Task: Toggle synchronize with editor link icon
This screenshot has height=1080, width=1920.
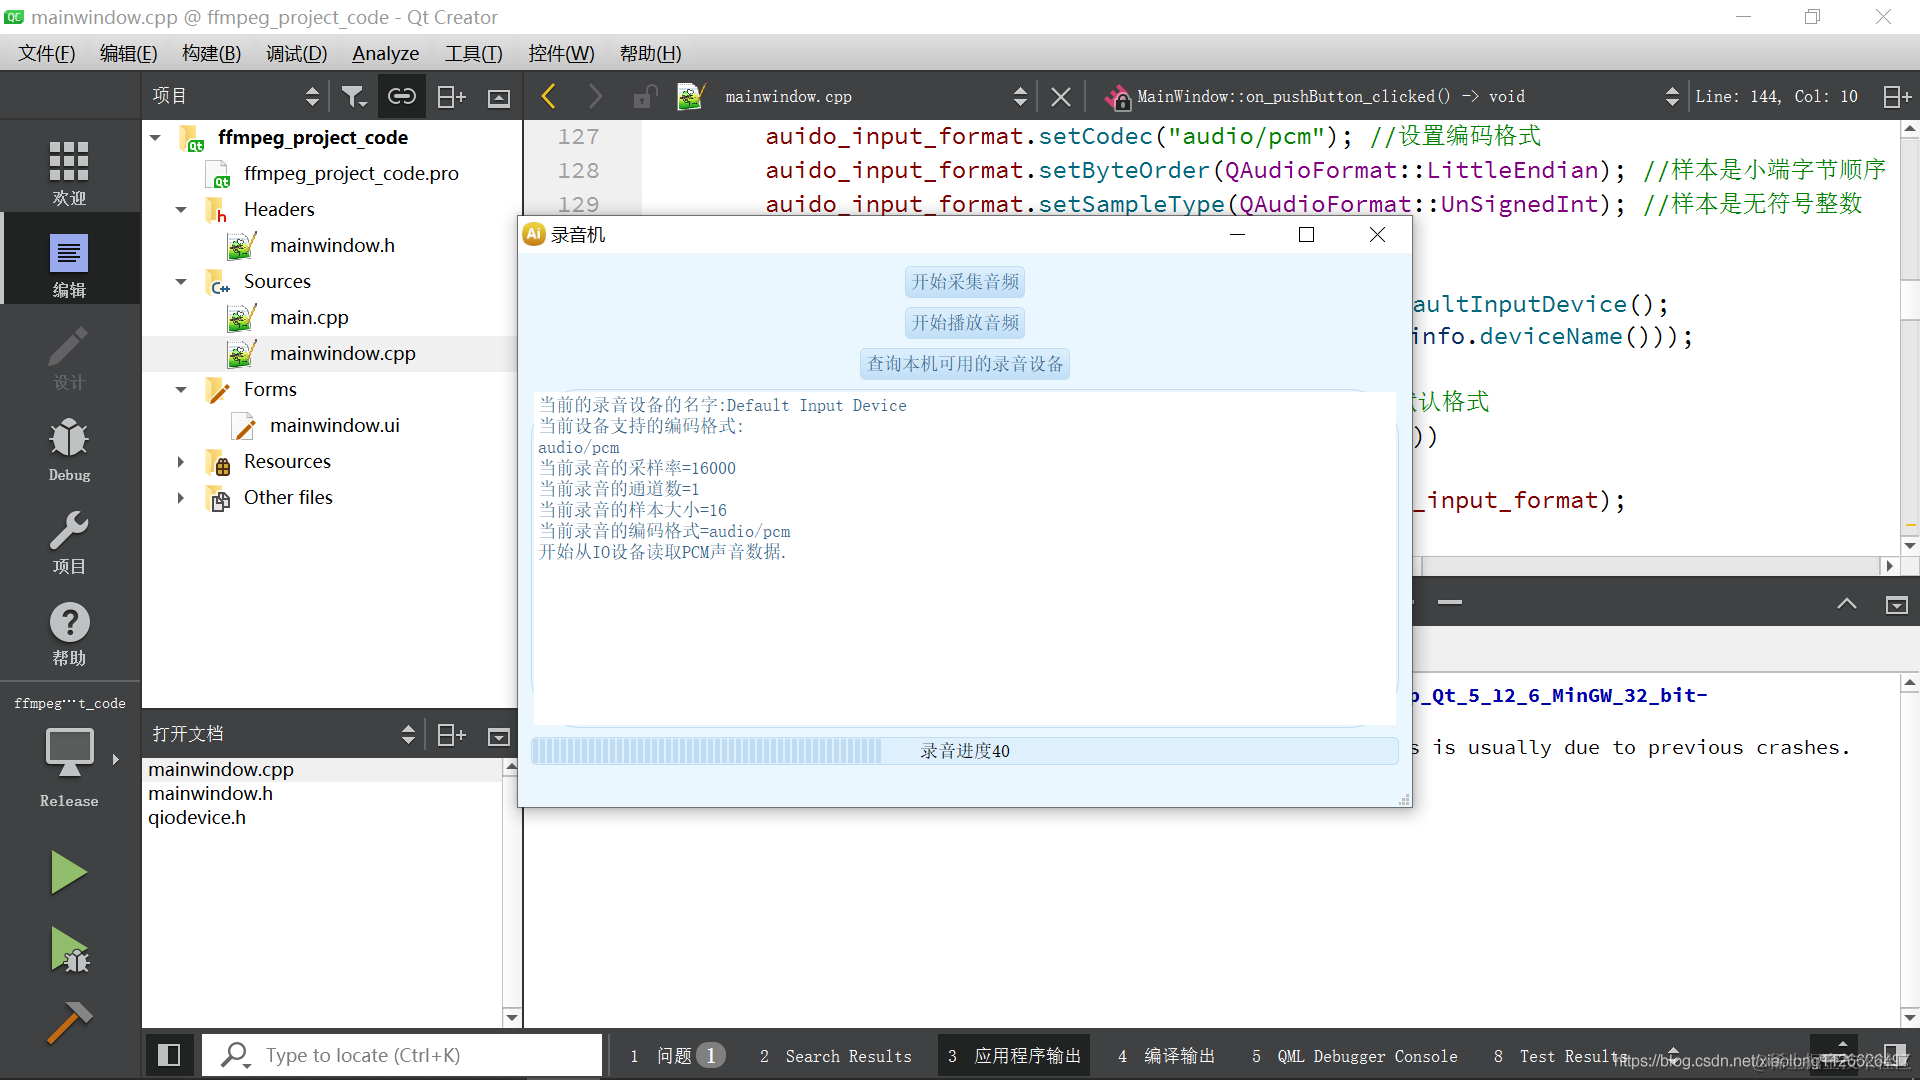Action: pos(401,96)
